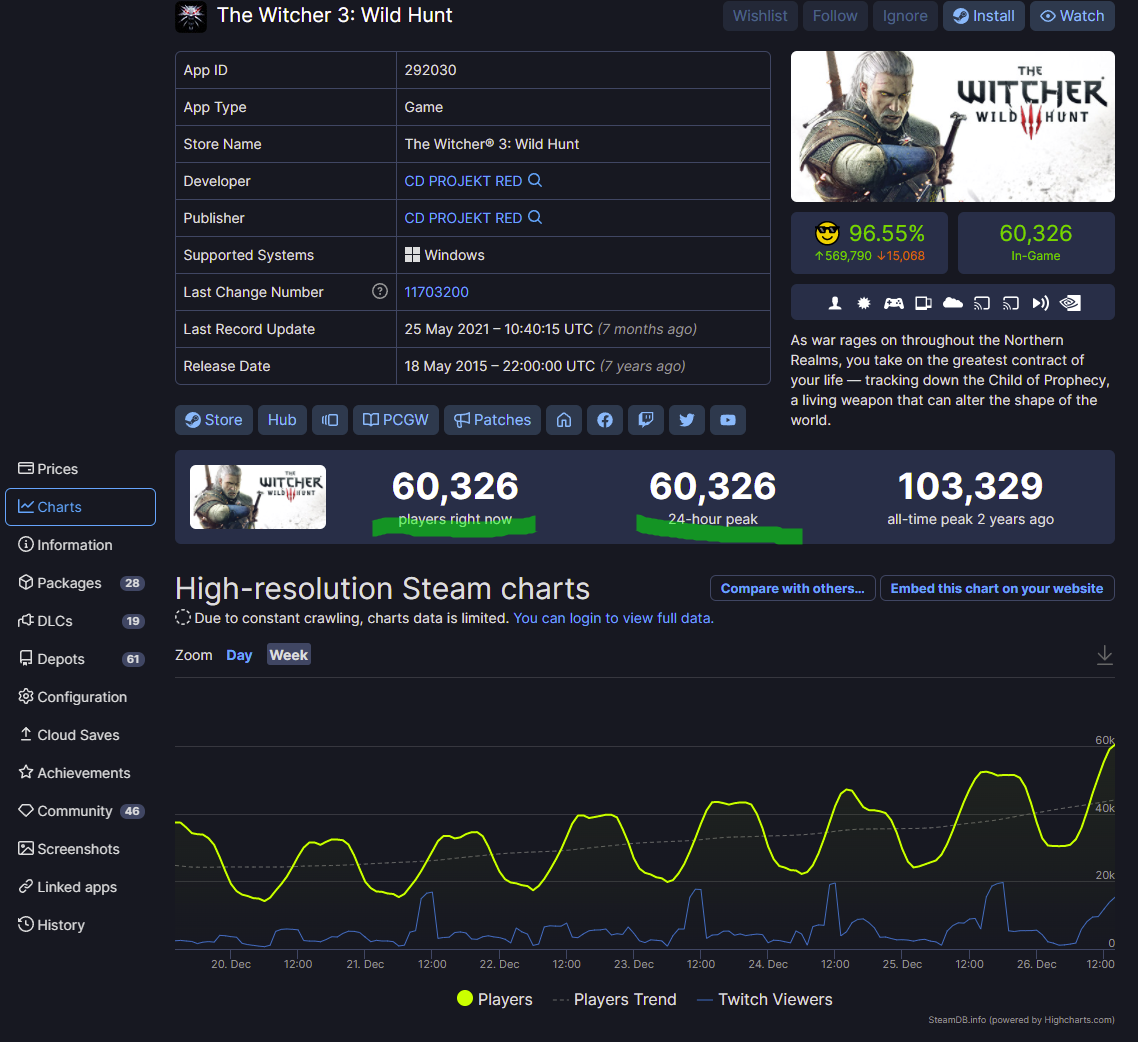This screenshot has width=1138, height=1042.
Task: Open the game's homepage via house icon
Action: click(x=564, y=420)
